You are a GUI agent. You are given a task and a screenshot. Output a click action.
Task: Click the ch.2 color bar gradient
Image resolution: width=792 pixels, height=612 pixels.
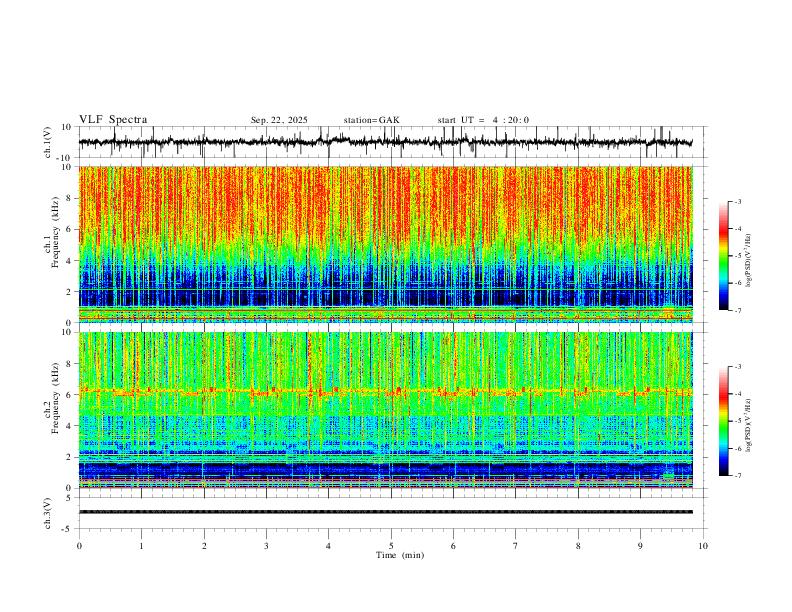723,421
